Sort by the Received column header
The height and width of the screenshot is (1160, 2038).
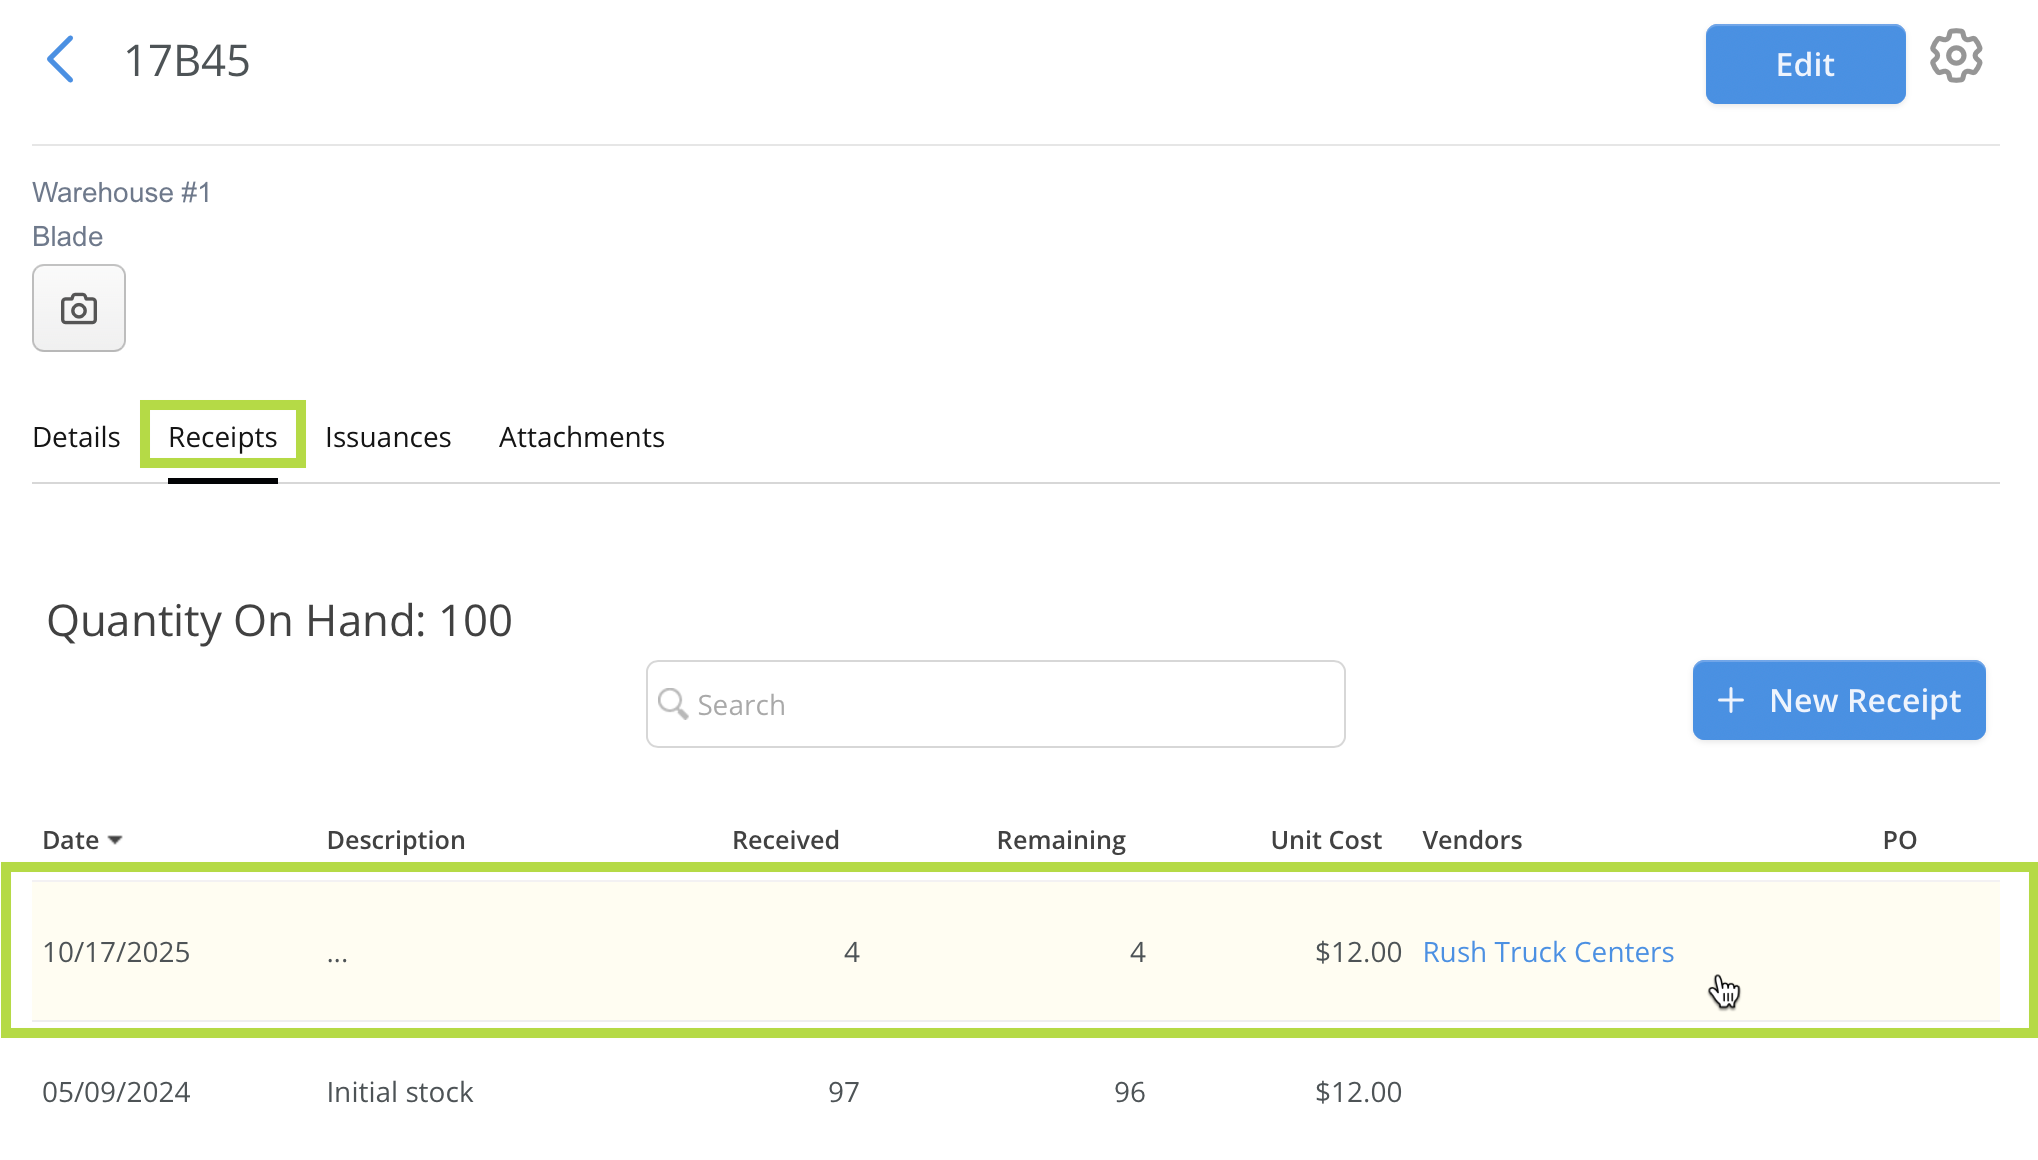(x=785, y=840)
